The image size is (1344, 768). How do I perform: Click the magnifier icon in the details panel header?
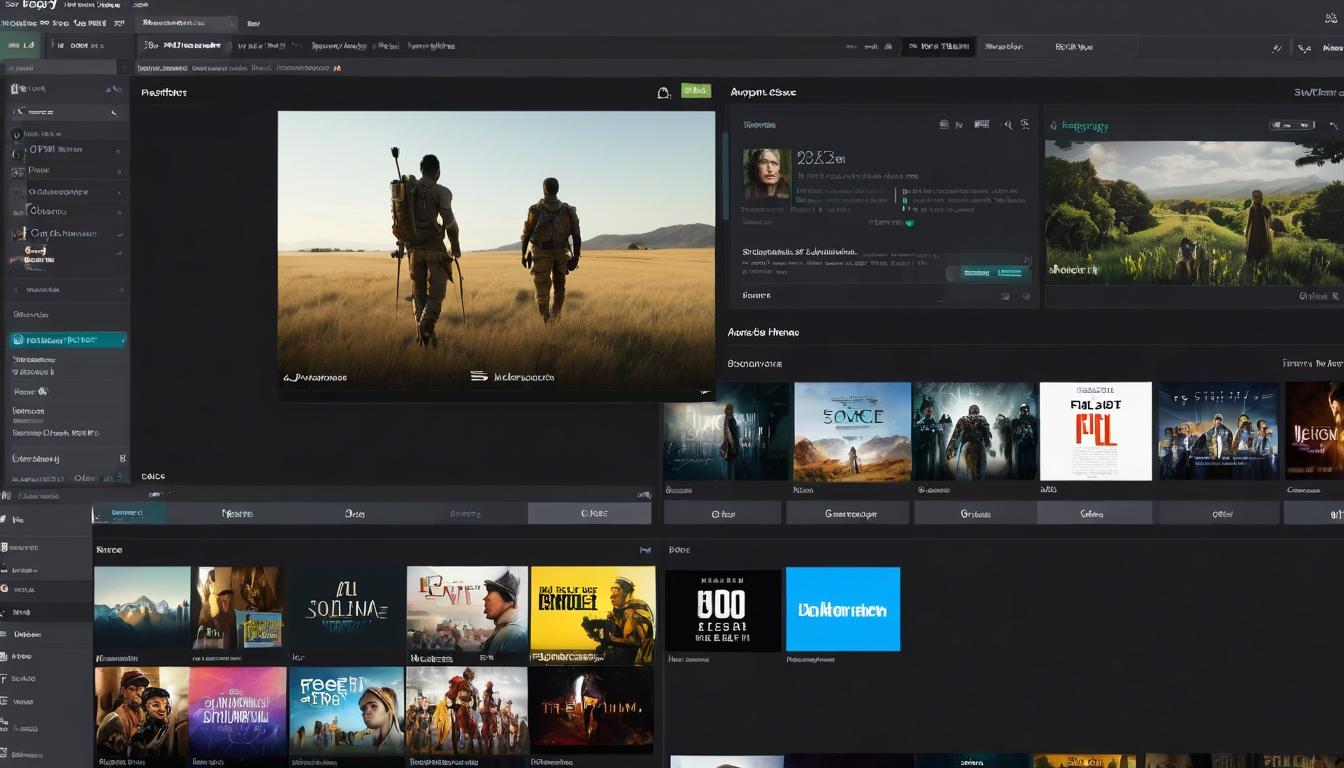point(1009,125)
